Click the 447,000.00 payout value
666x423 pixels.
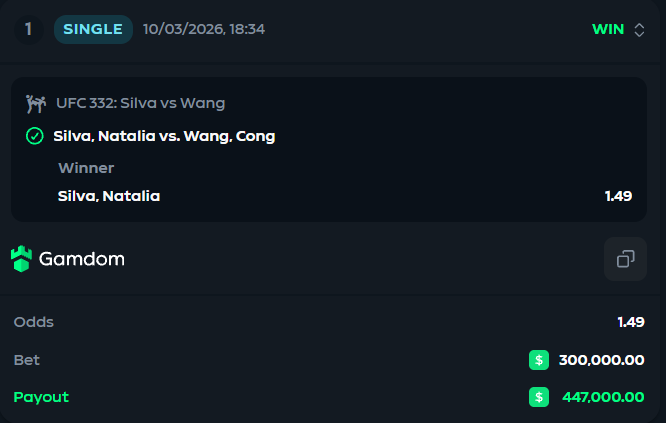click(x=603, y=397)
